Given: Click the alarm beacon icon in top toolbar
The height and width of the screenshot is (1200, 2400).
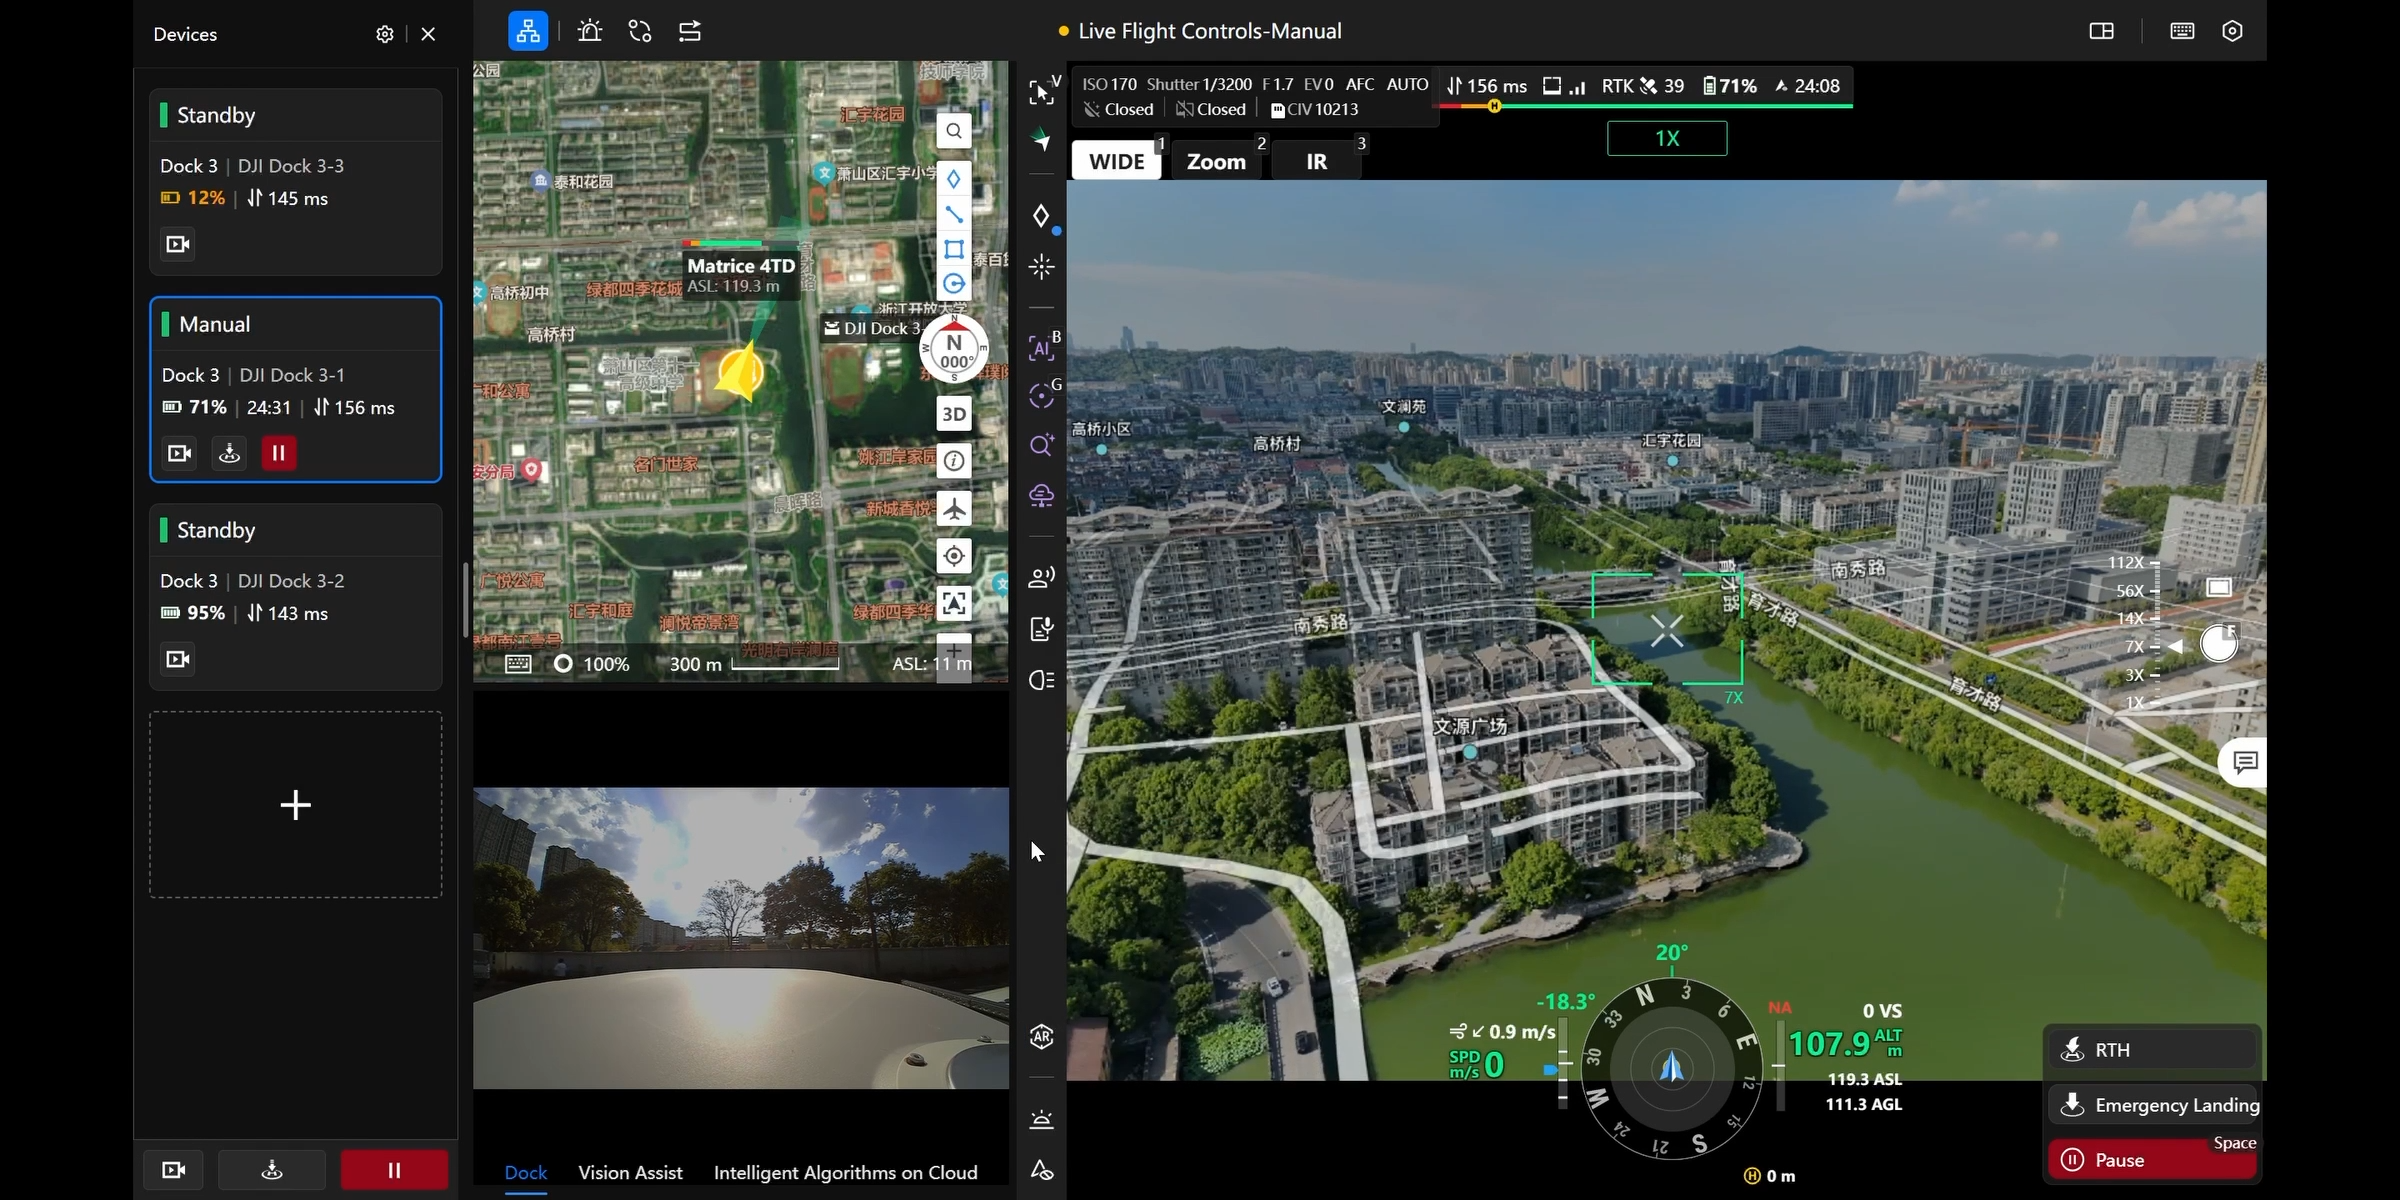Looking at the screenshot, I should point(590,31).
